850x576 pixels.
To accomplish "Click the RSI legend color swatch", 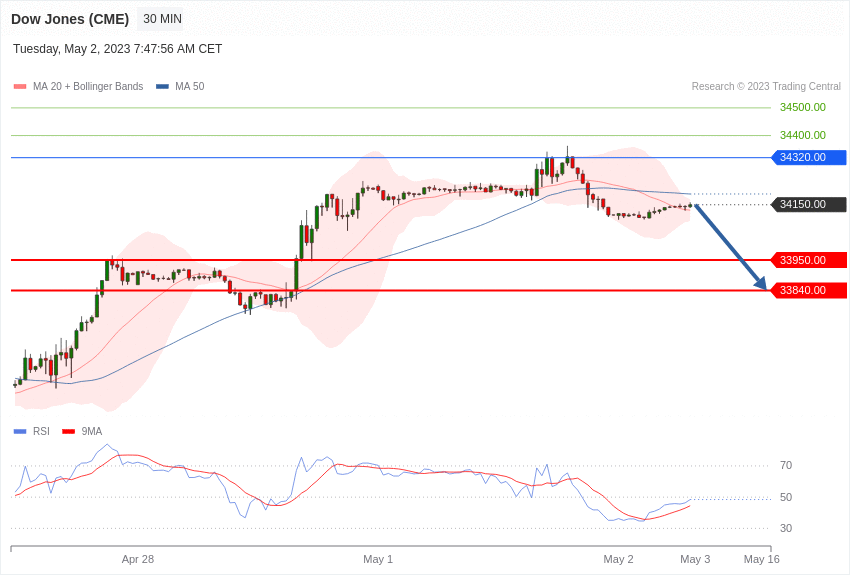I will pos(20,431).
